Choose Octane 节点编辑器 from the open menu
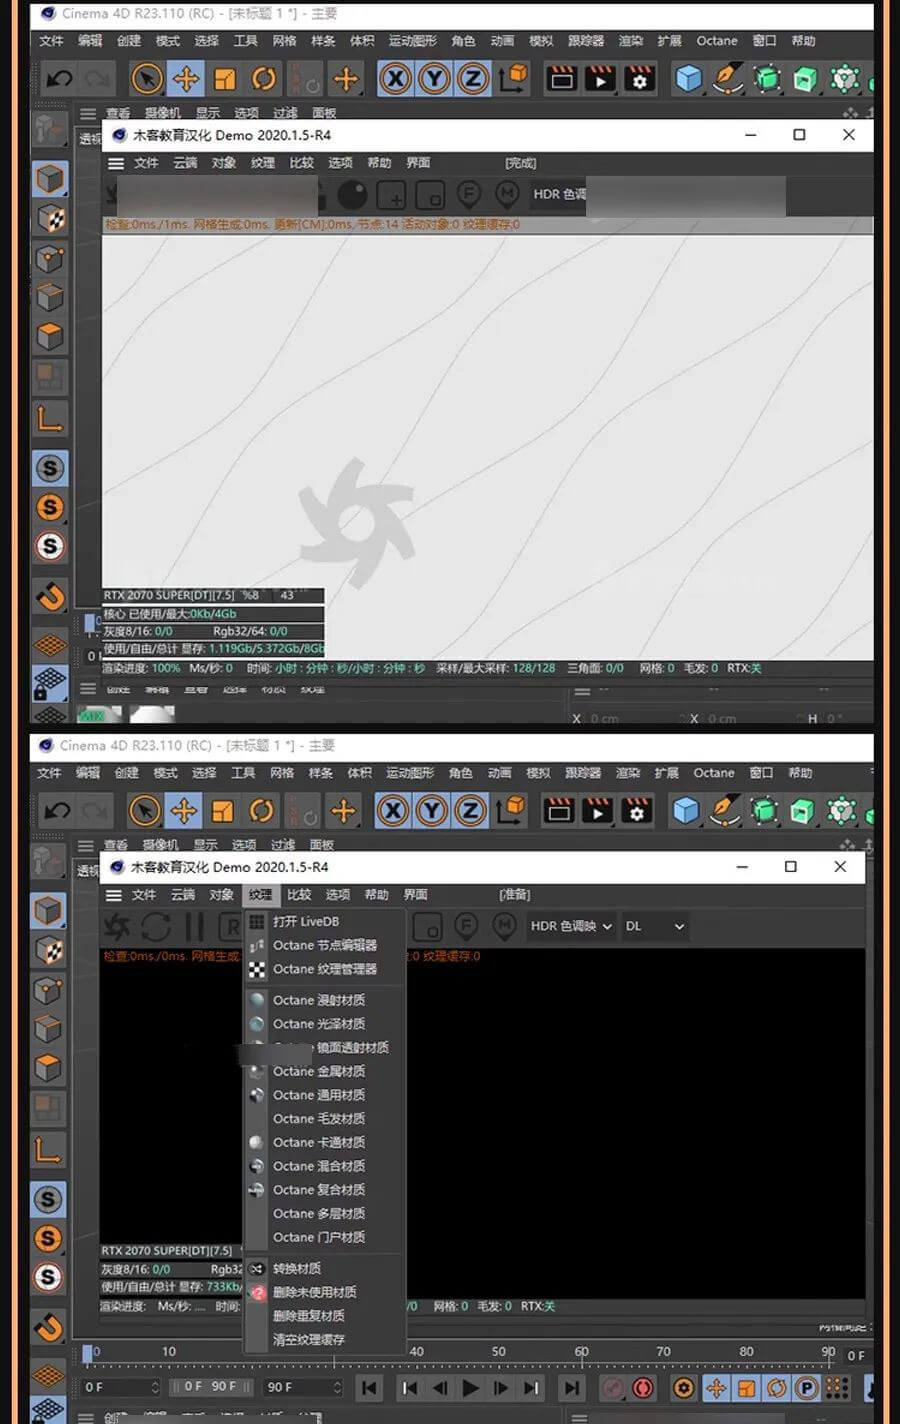Viewport: 900px width, 1424px height. [324, 945]
